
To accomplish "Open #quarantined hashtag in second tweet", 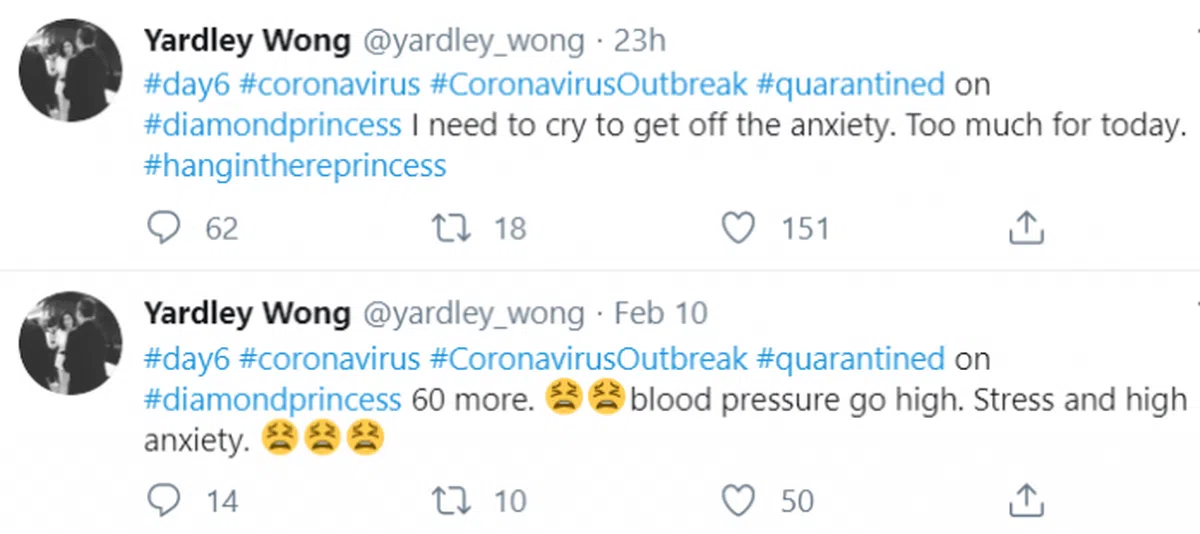I will pyautogui.click(x=850, y=357).
